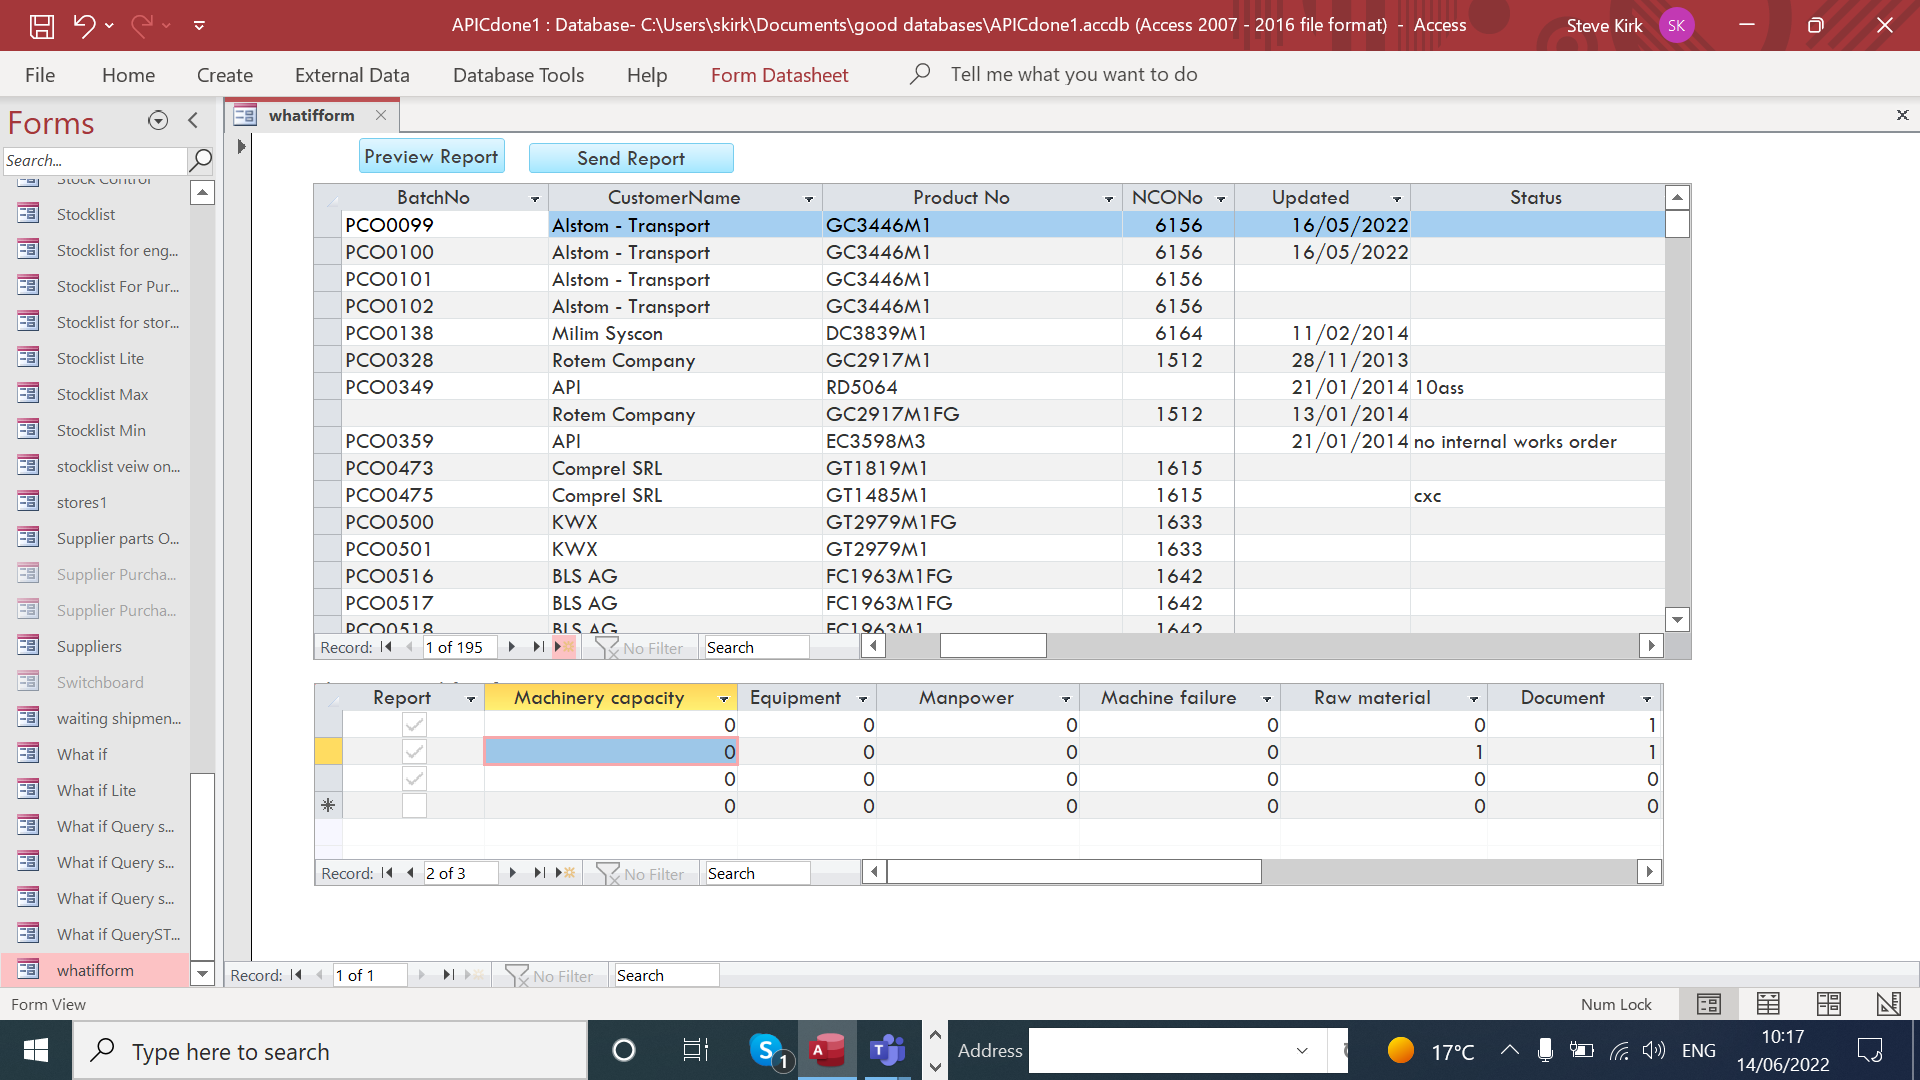Open the External Data ribbon tab
Screen dimensions: 1920x1080
[x=352, y=75]
